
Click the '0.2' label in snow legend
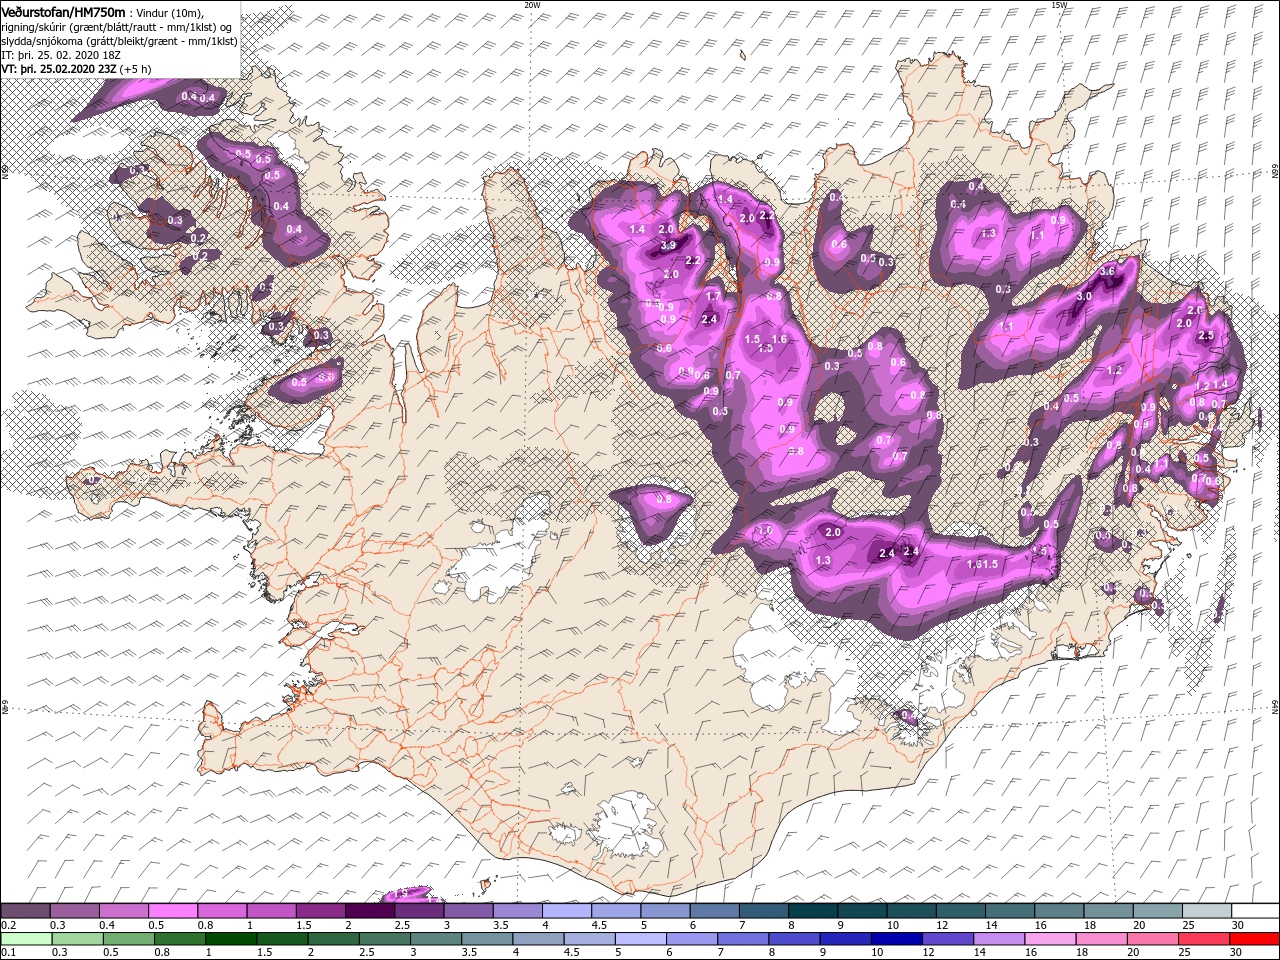coord(7,925)
